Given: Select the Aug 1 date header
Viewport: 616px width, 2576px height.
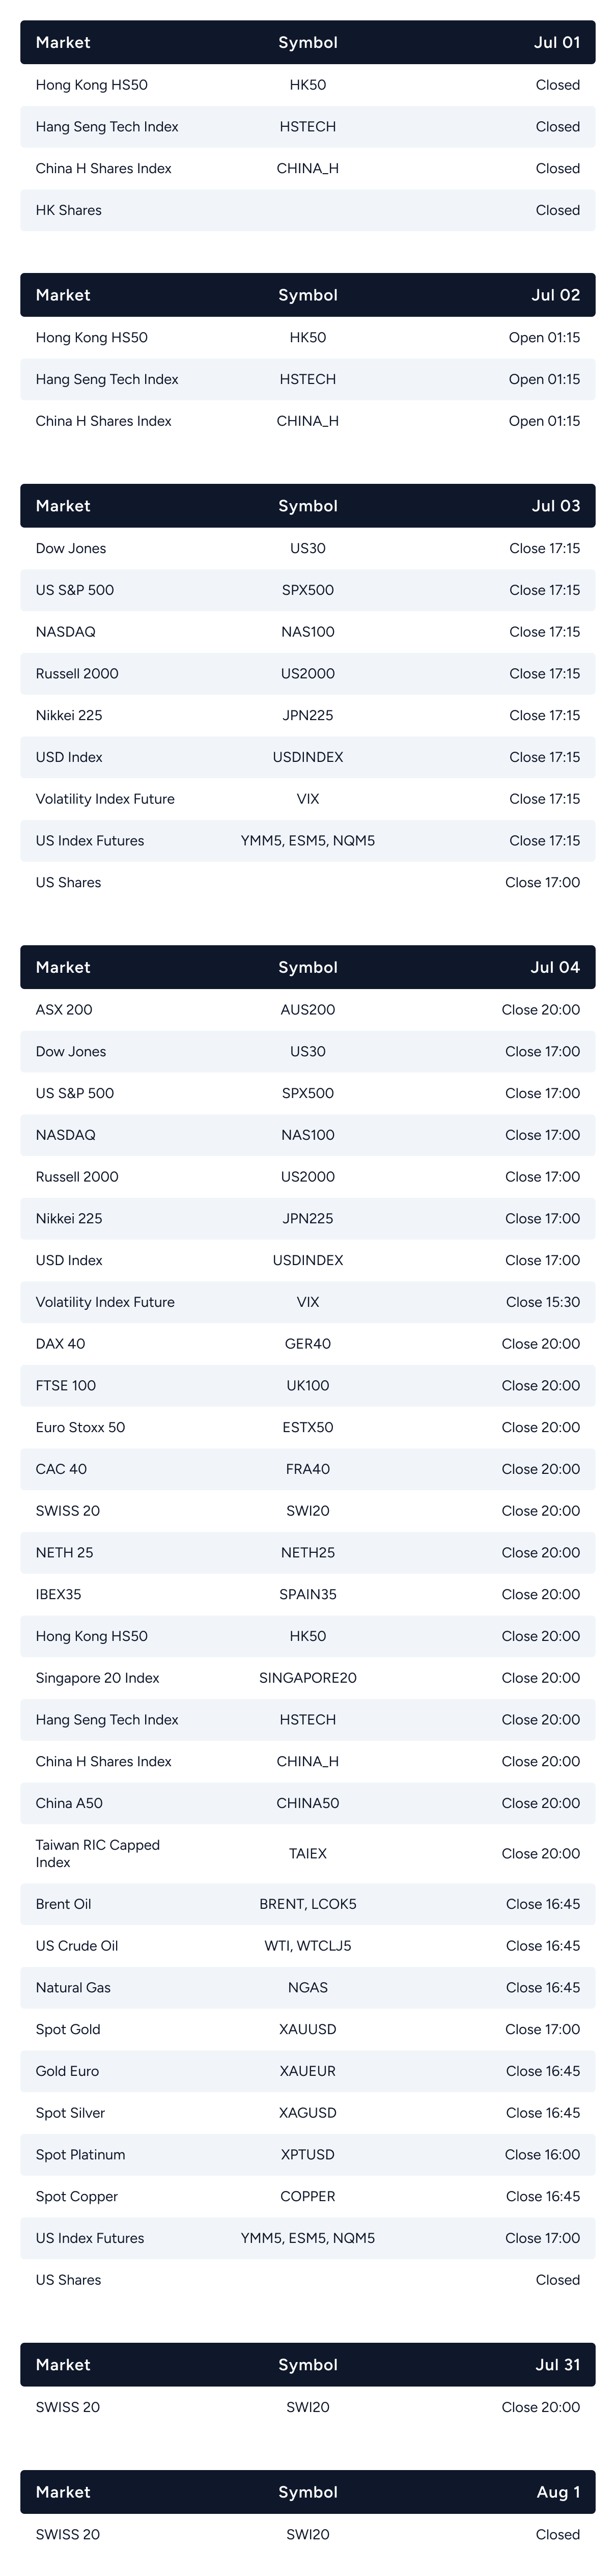Looking at the screenshot, I should click(x=558, y=2492).
